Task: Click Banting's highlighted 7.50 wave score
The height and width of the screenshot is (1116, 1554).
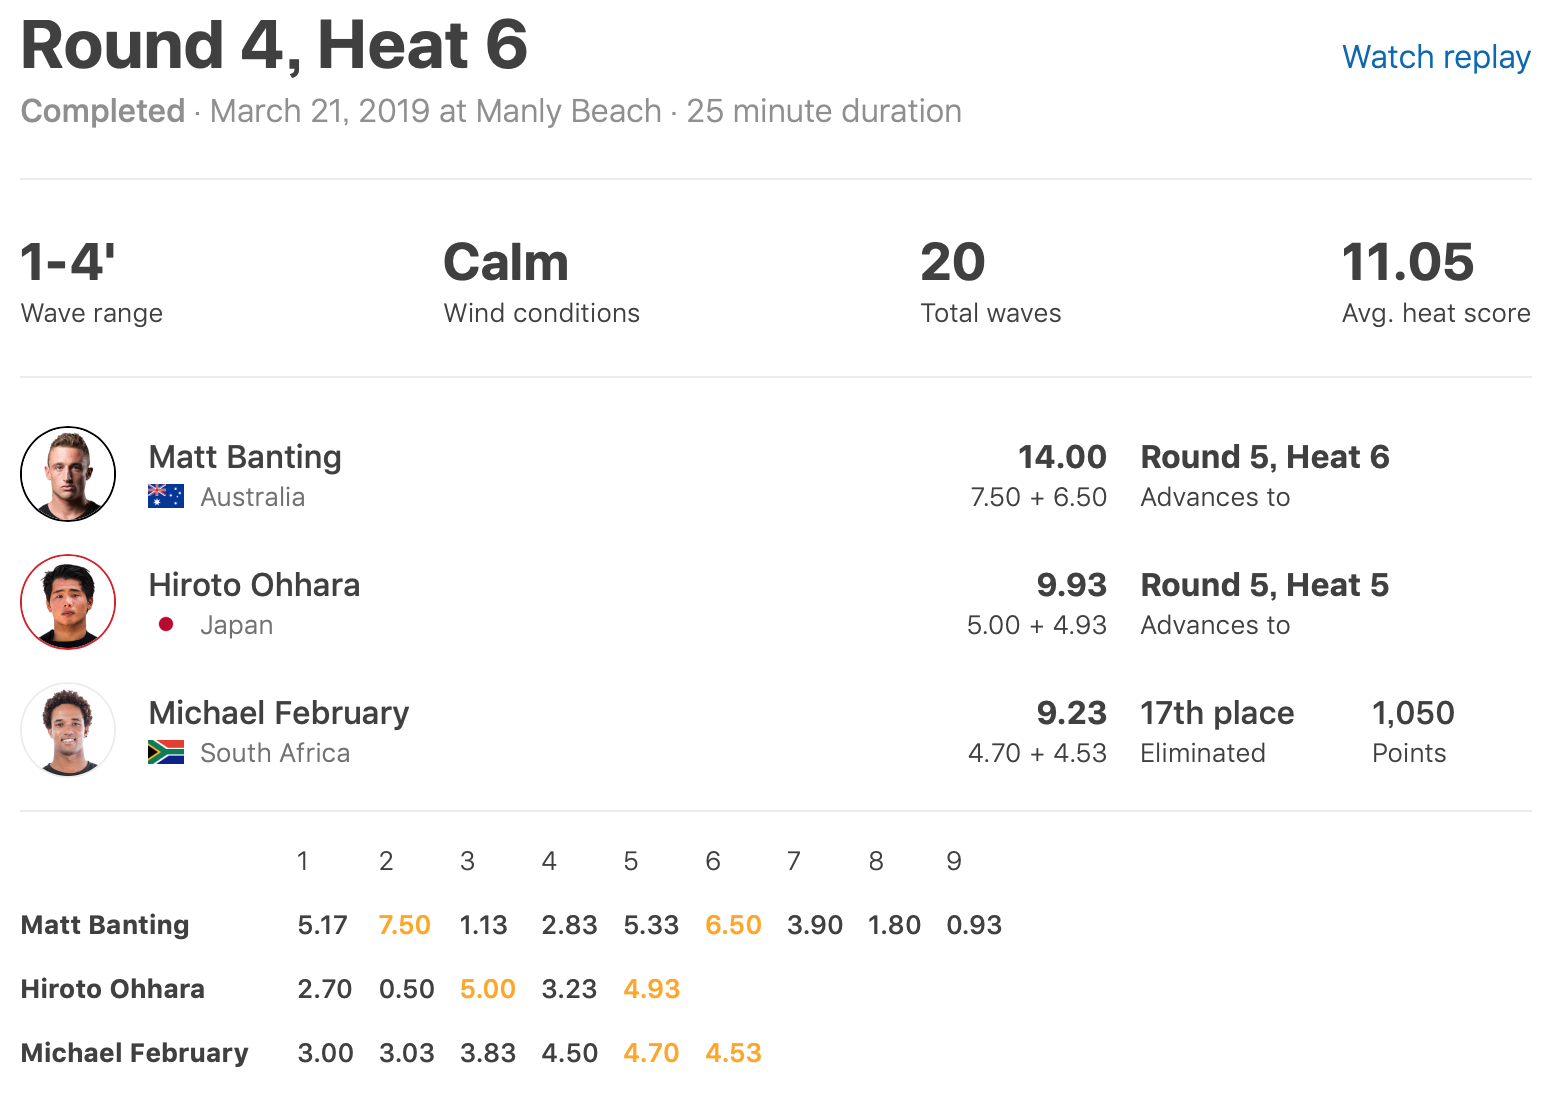Action: click(x=404, y=925)
